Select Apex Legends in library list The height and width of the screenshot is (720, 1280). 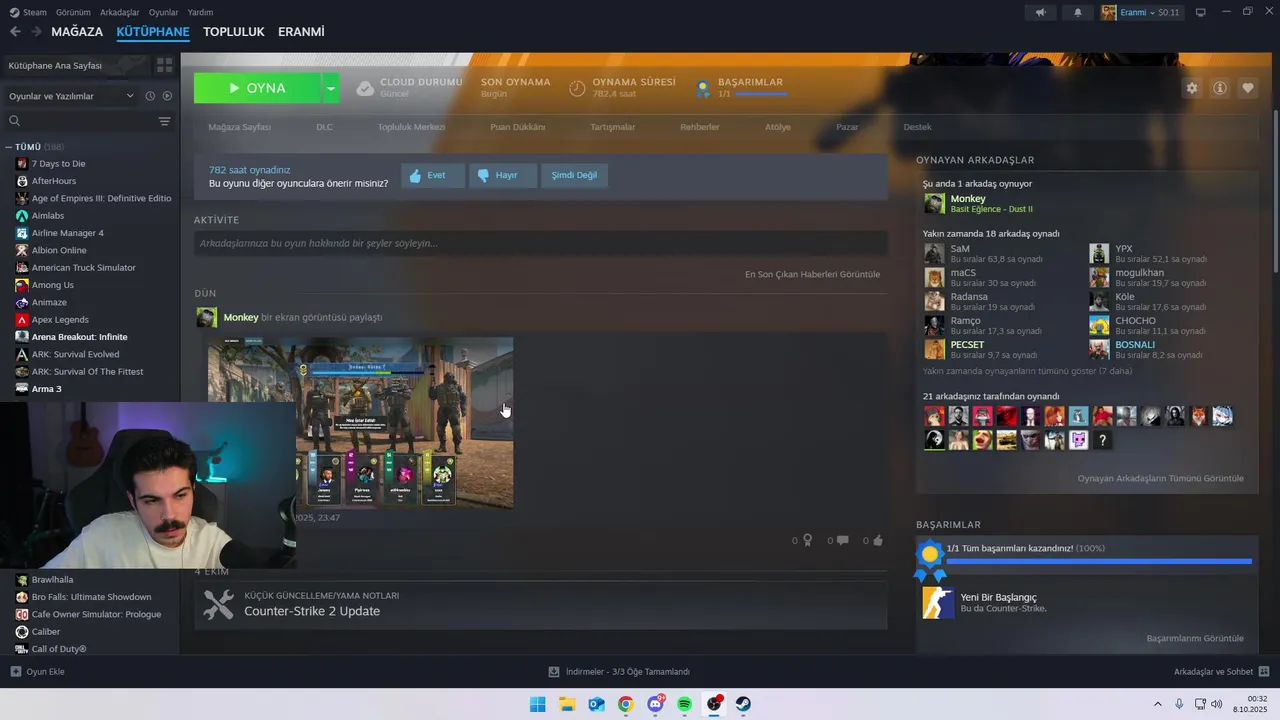[x=60, y=320]
